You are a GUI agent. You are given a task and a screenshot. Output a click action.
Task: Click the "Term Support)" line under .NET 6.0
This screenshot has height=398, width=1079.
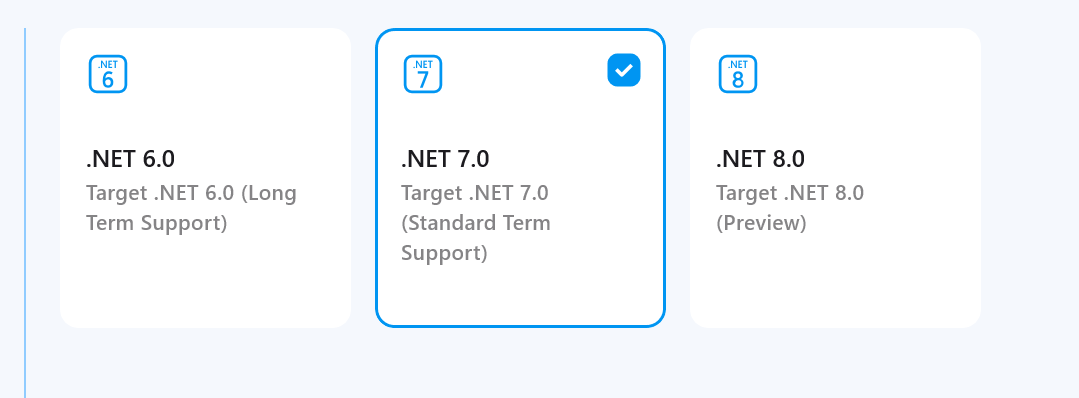(x=156, y=223)
